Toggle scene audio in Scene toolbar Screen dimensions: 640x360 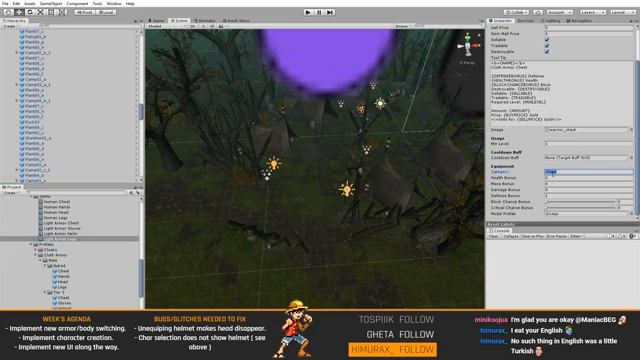coord(212,26)
